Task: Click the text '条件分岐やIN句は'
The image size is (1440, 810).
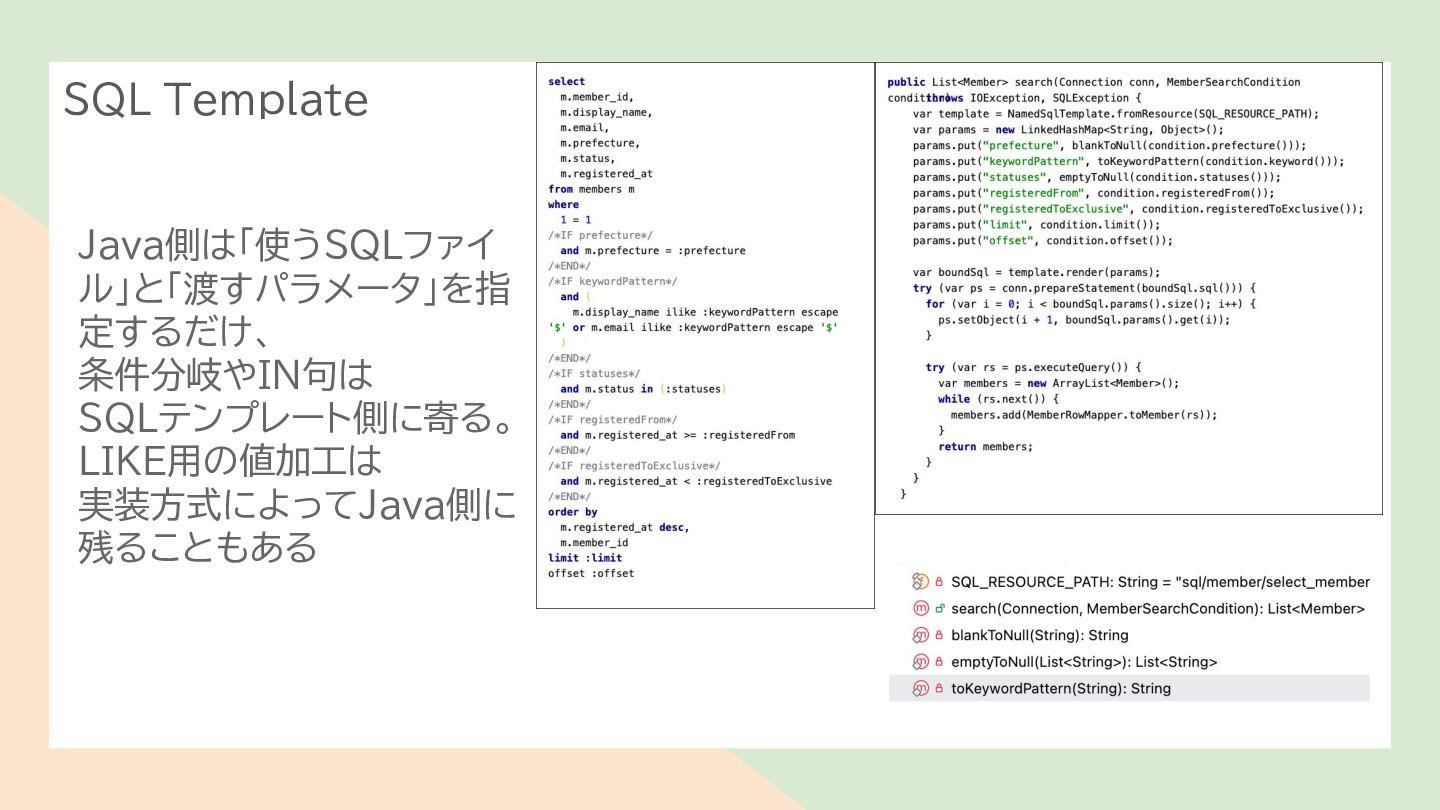Action: 225,377
